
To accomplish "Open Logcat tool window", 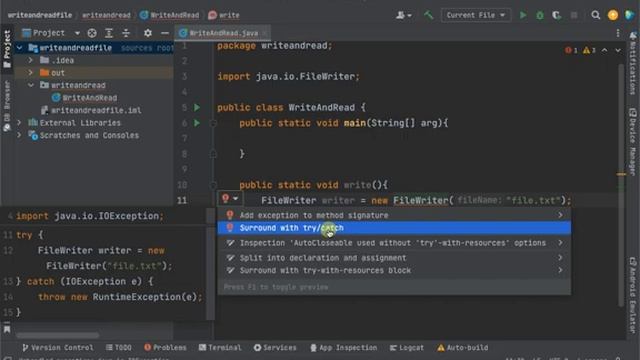I will tap(407, 348).
